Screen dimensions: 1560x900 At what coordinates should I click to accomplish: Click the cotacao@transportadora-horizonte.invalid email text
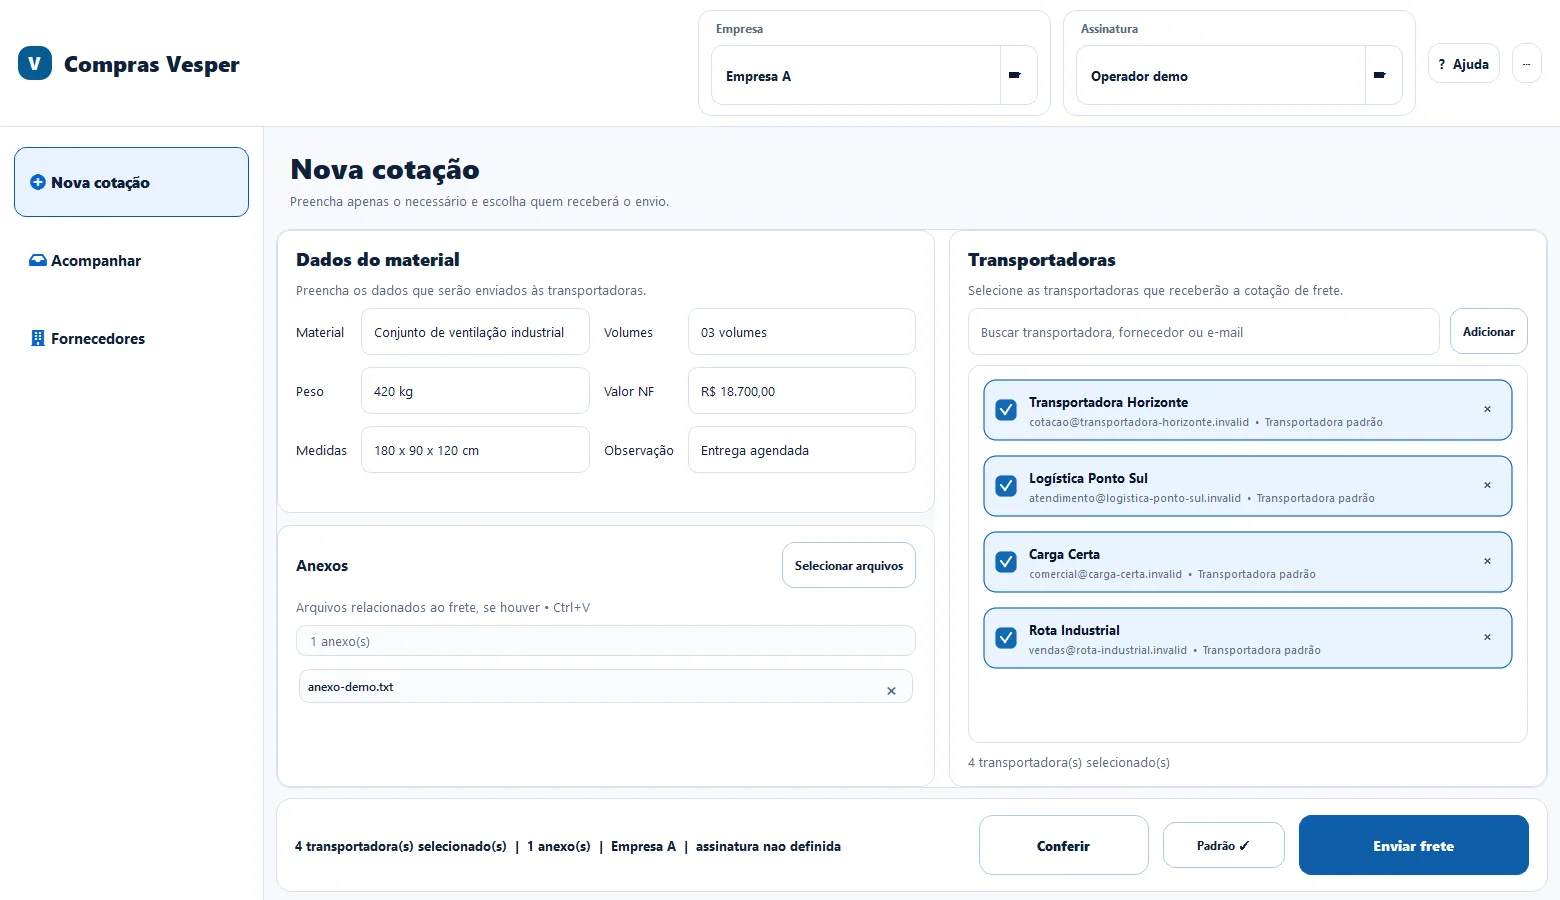1139,422
